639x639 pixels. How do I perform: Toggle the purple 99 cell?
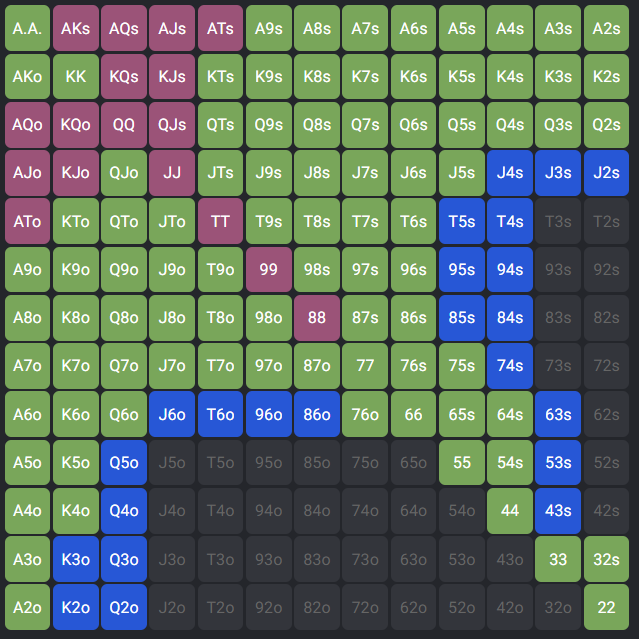pos(269,269)
